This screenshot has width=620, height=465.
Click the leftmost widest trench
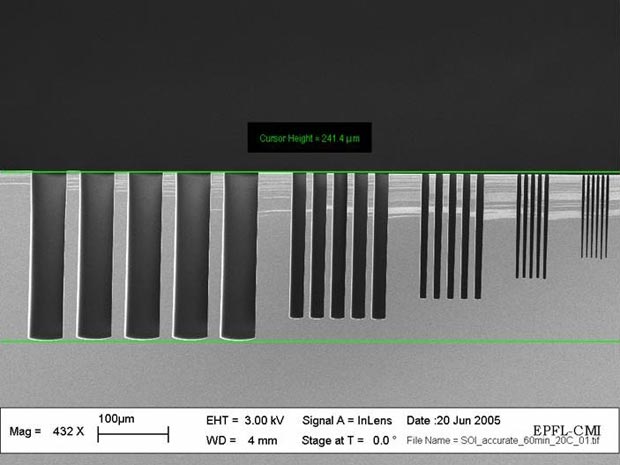click(47, 255)
